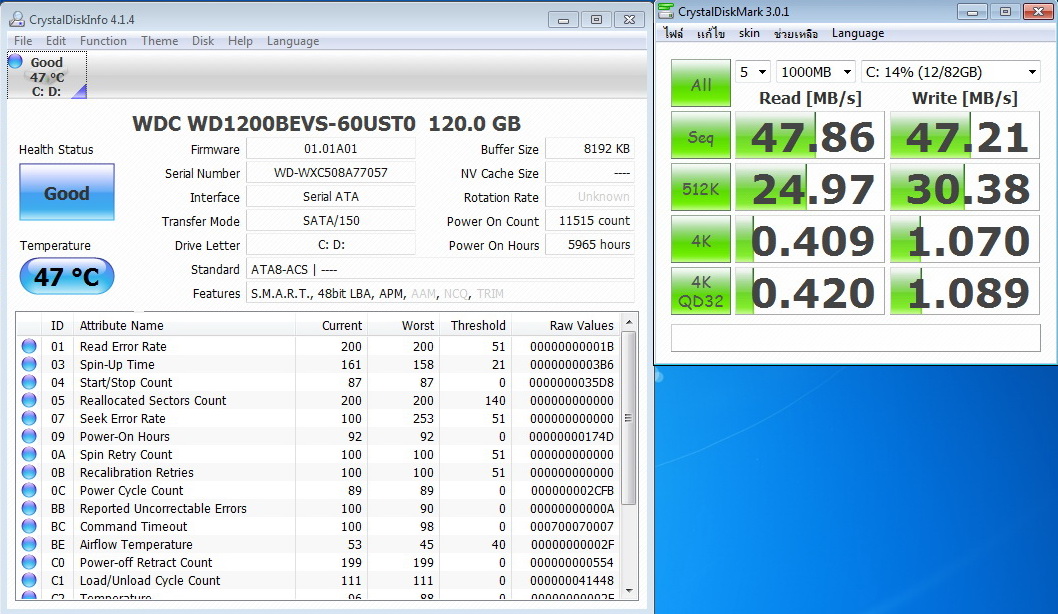Image resolution: width=1058 pixels, height=614 pixels.
Task: Click the attribute list scroll up arrow
Action: 629,322
